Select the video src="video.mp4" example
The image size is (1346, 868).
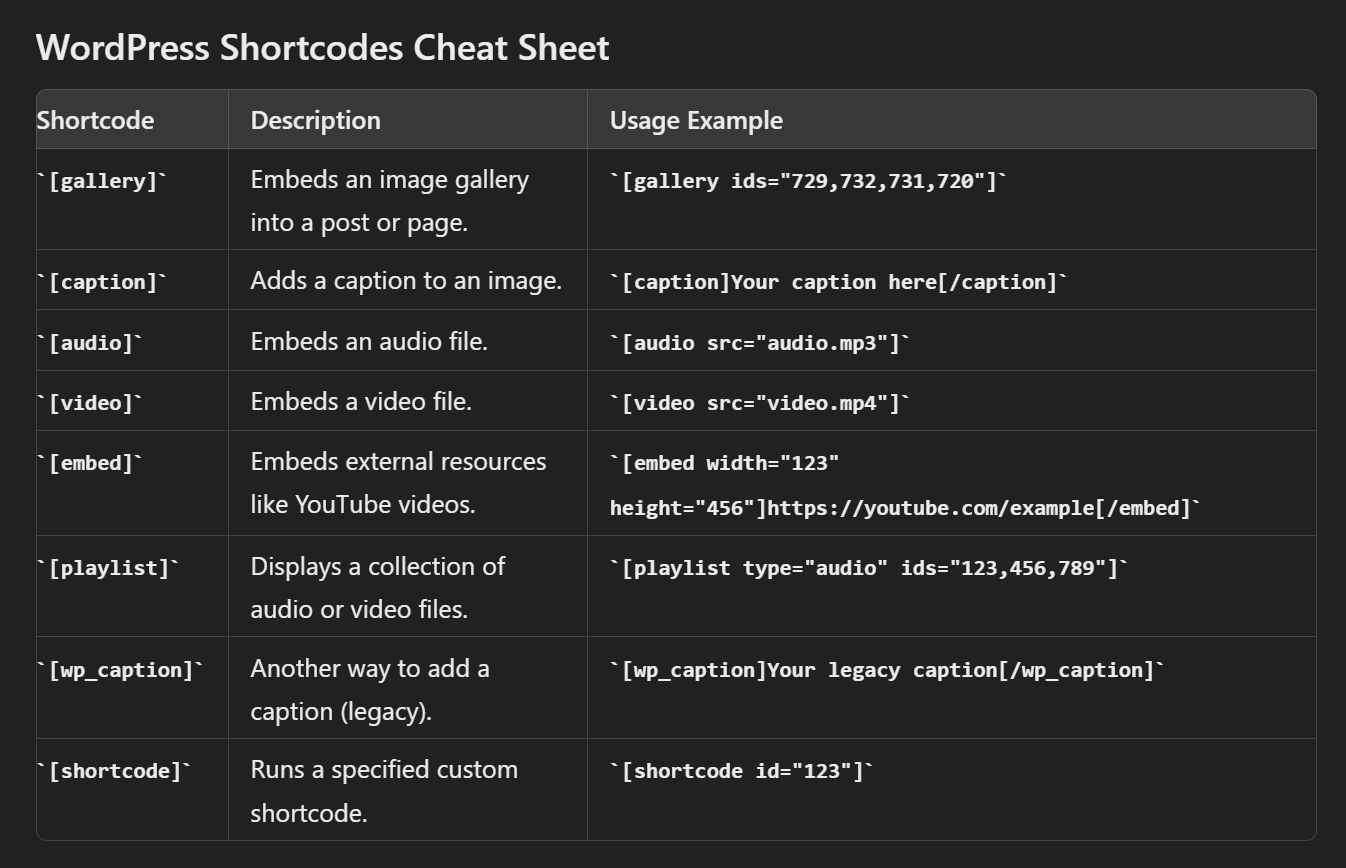tap(760, 403)
